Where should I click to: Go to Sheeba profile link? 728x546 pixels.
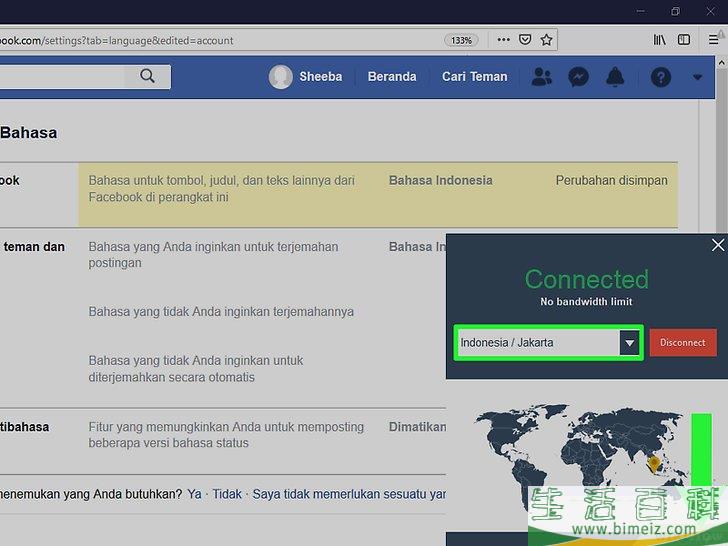(320, 77)
